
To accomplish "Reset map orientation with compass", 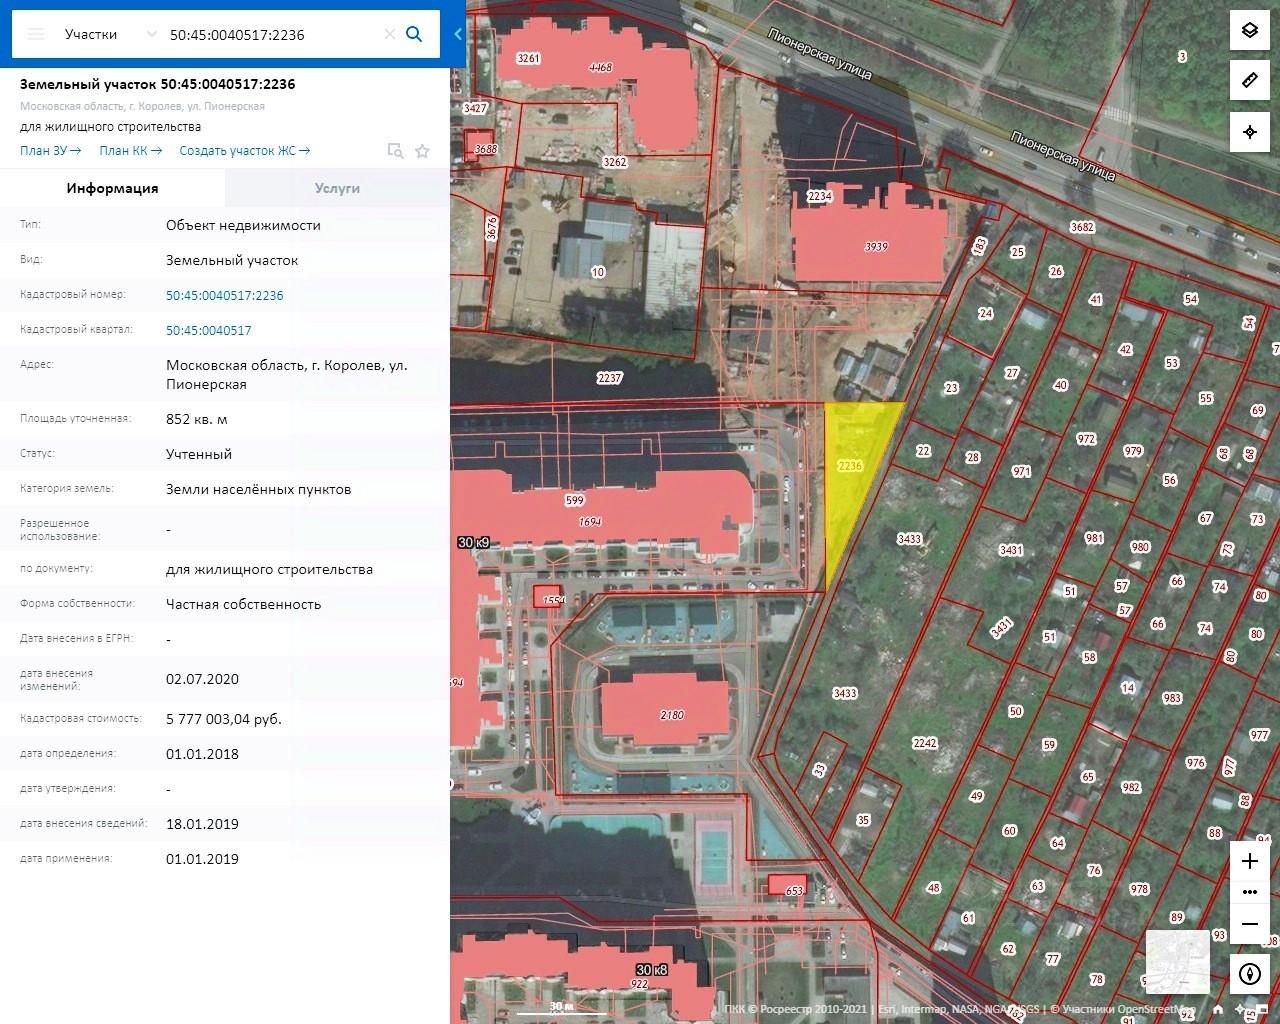I will (1249, 974).
